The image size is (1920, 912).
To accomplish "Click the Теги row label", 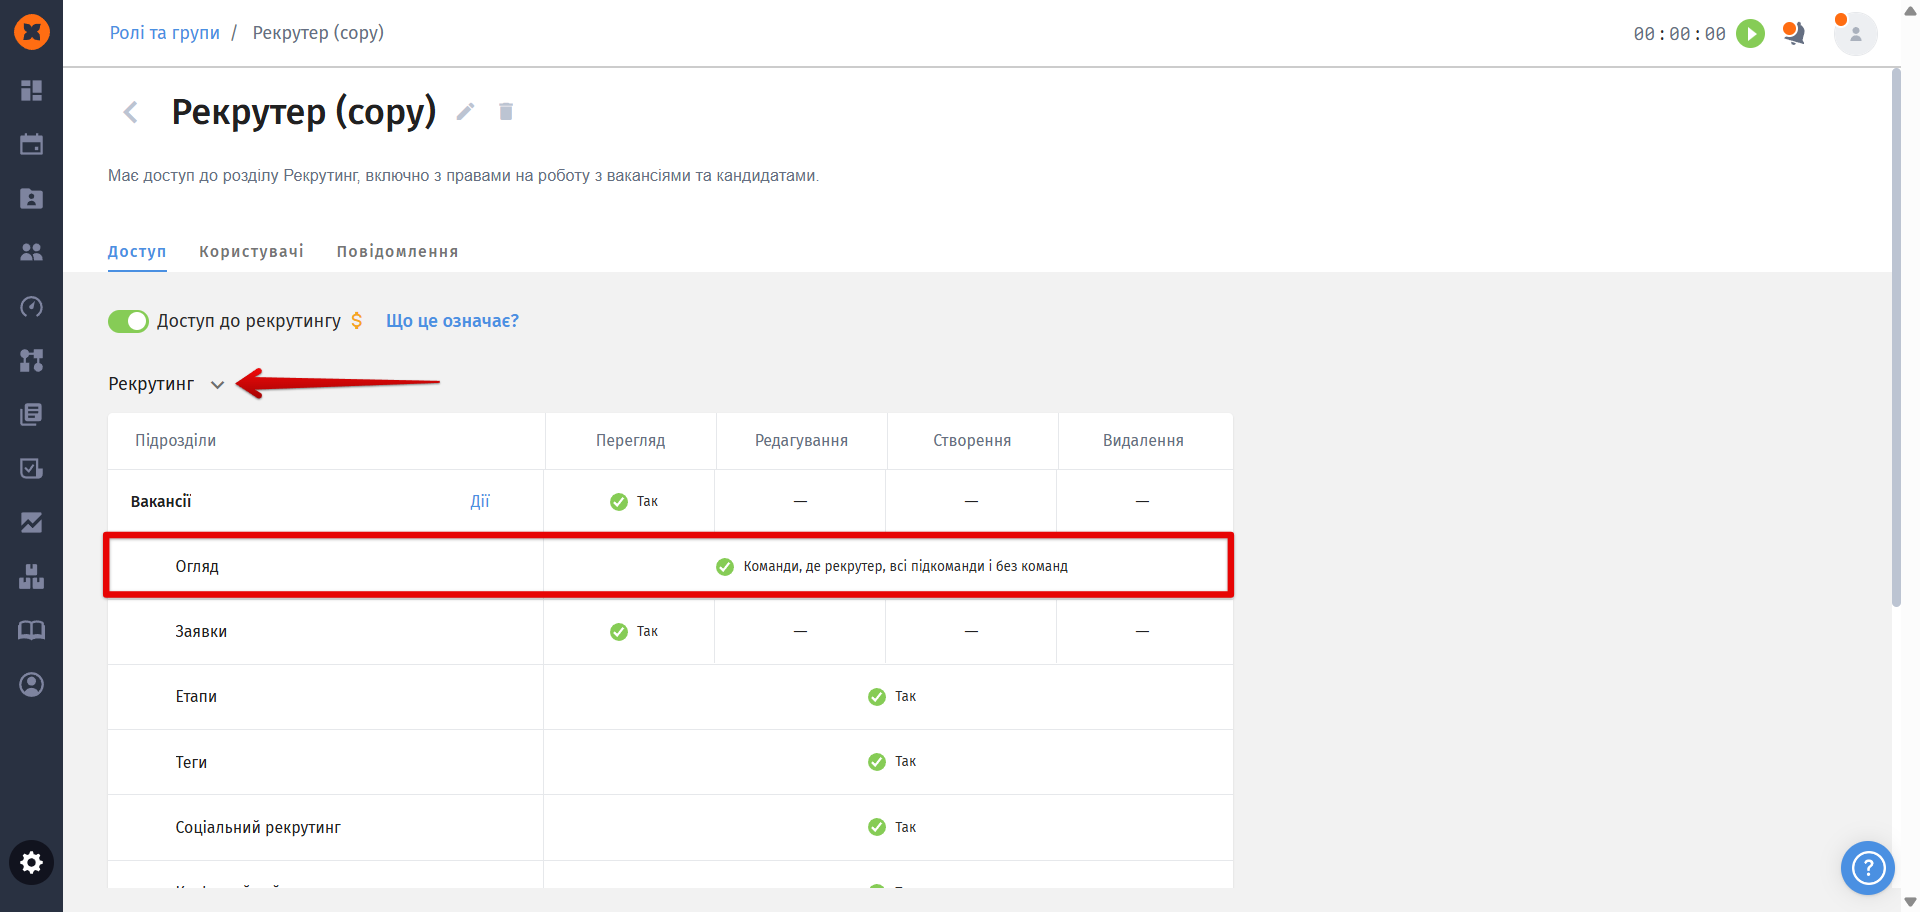I will click(x=191, y=762).
